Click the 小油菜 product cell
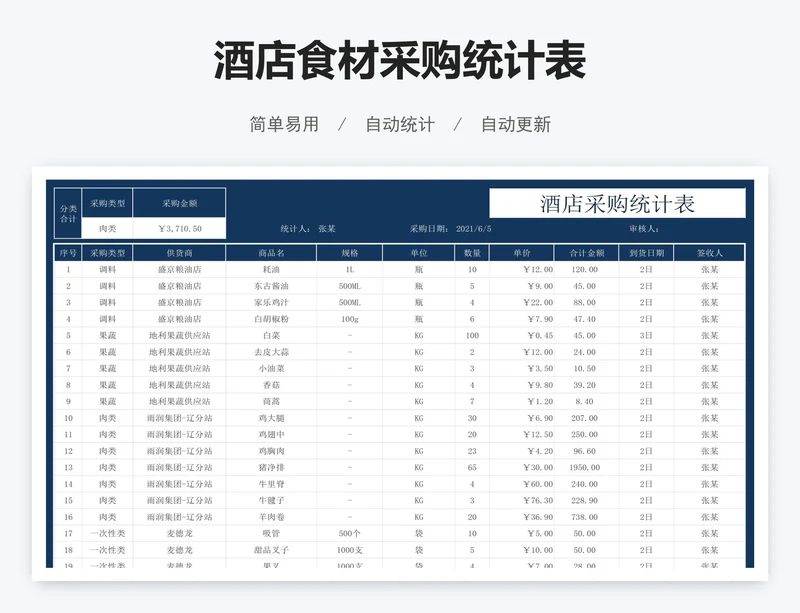Image resolution: width=800 pixels, height=613 pixels. tap(271, 369)
